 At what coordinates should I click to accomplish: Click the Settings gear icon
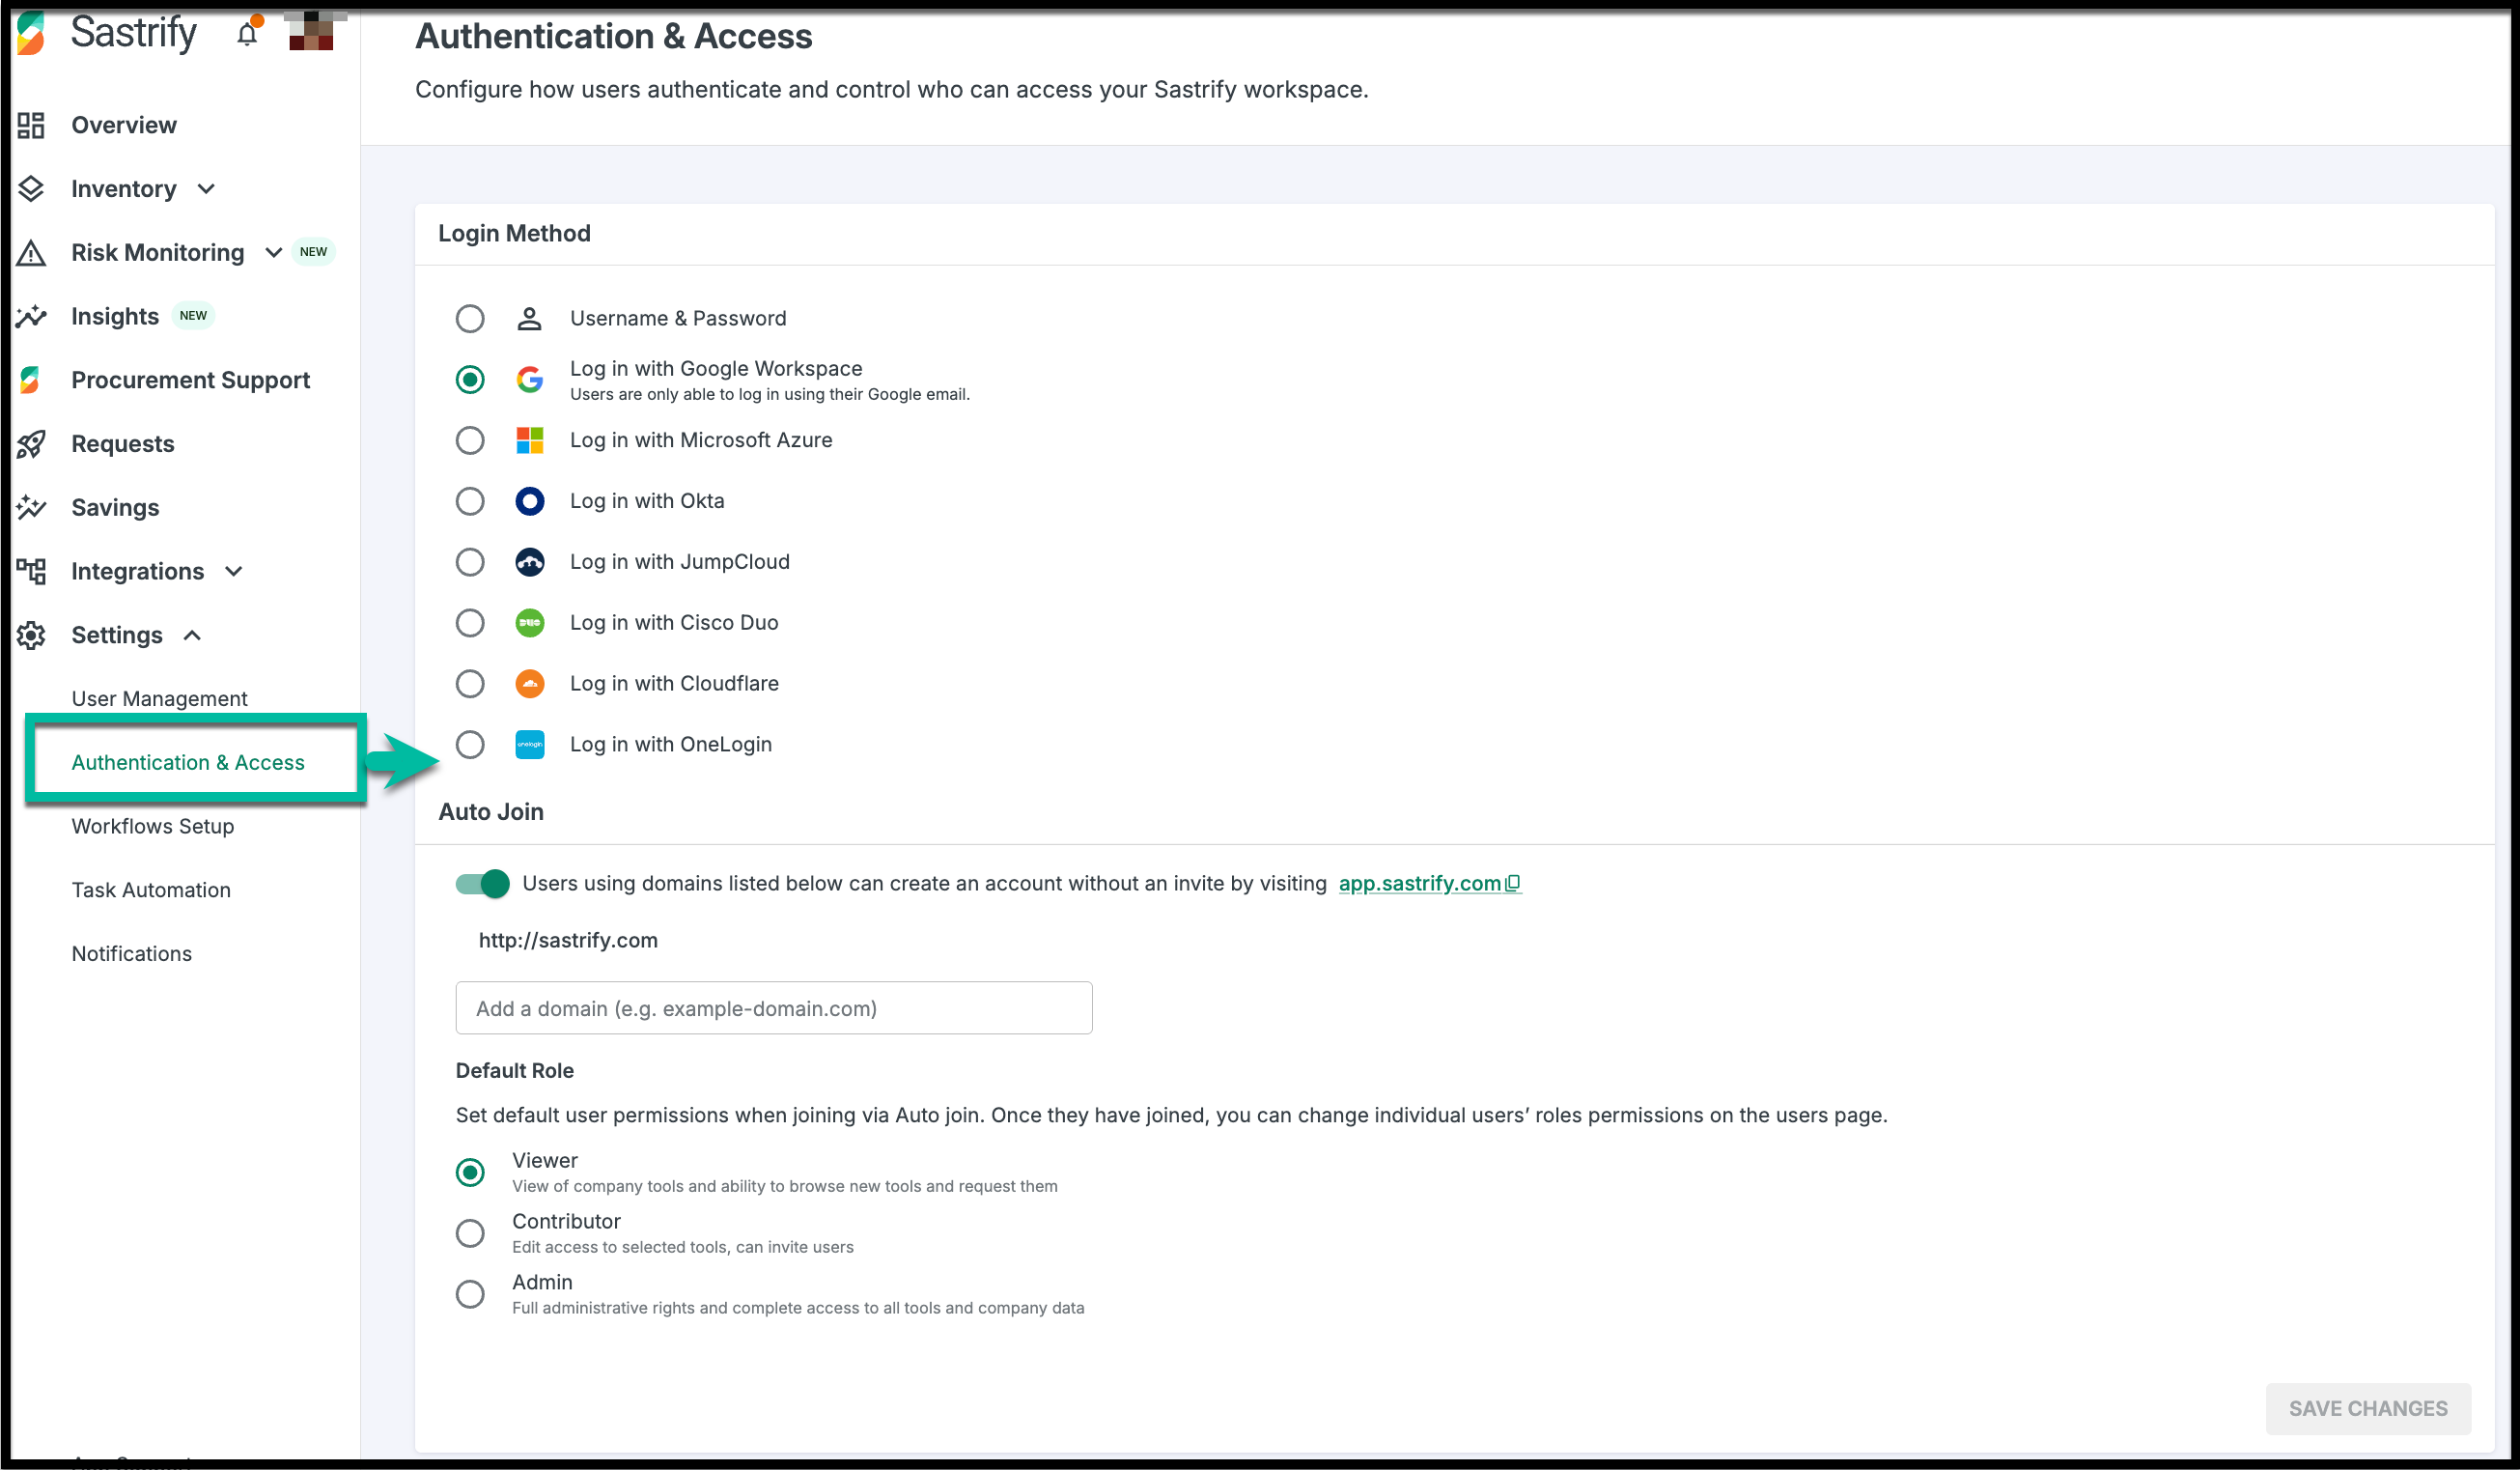(31, 635)
